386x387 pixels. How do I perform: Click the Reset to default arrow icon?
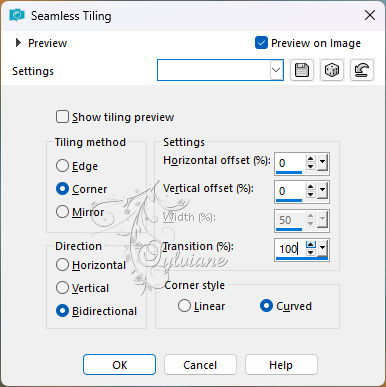(362, 70)
